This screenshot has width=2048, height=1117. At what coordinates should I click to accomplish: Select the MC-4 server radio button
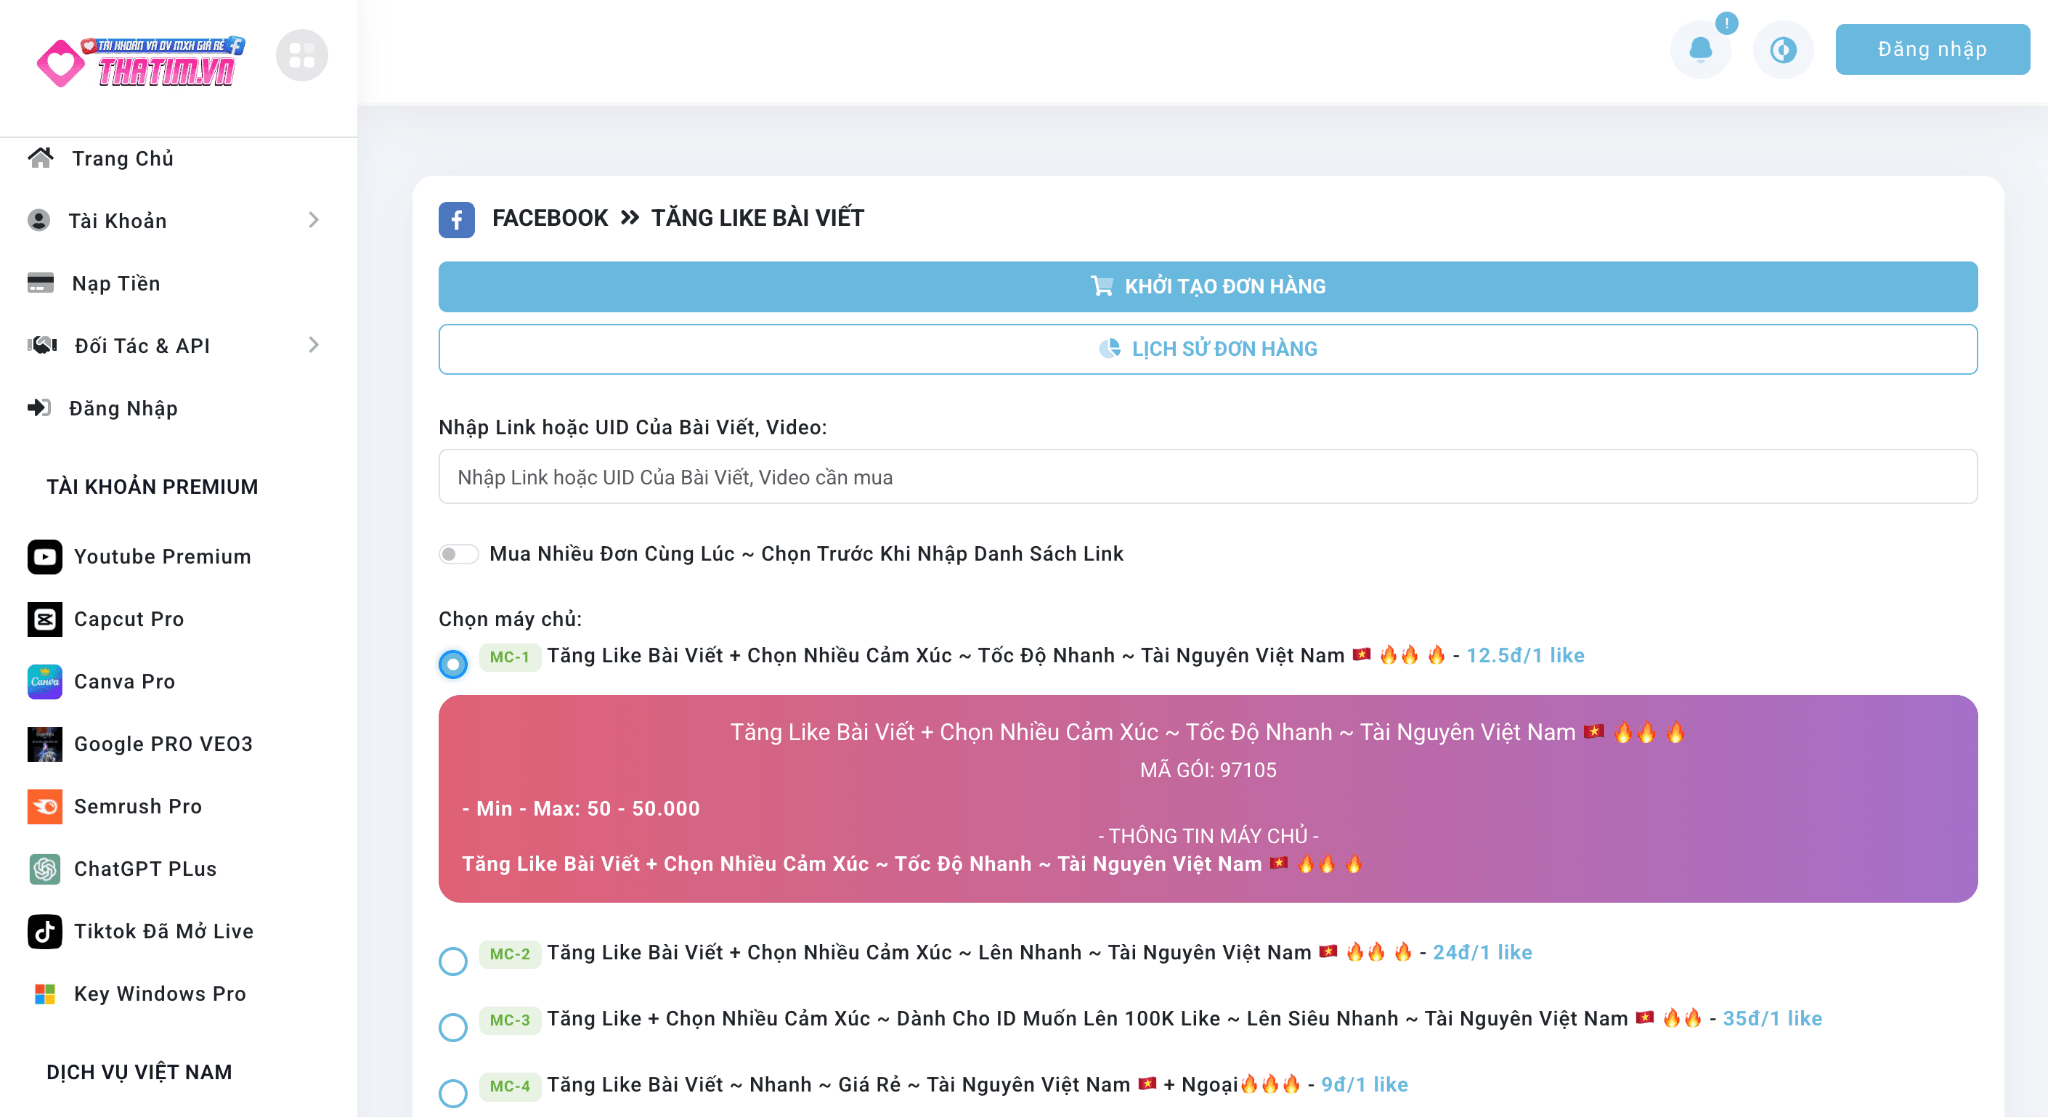pyautogui.click(x=453, y=1093)
